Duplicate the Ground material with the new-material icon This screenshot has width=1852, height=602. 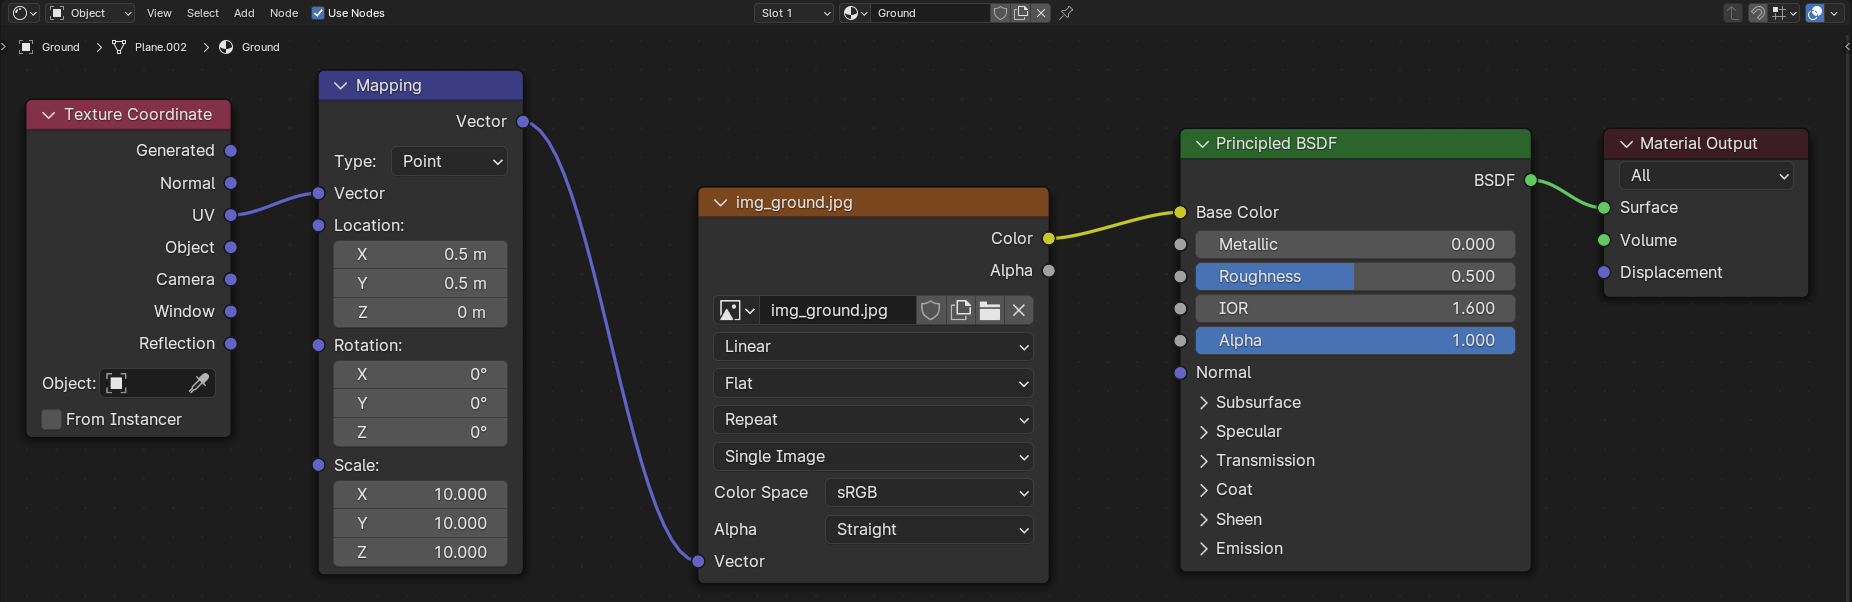coord(1021,13)
